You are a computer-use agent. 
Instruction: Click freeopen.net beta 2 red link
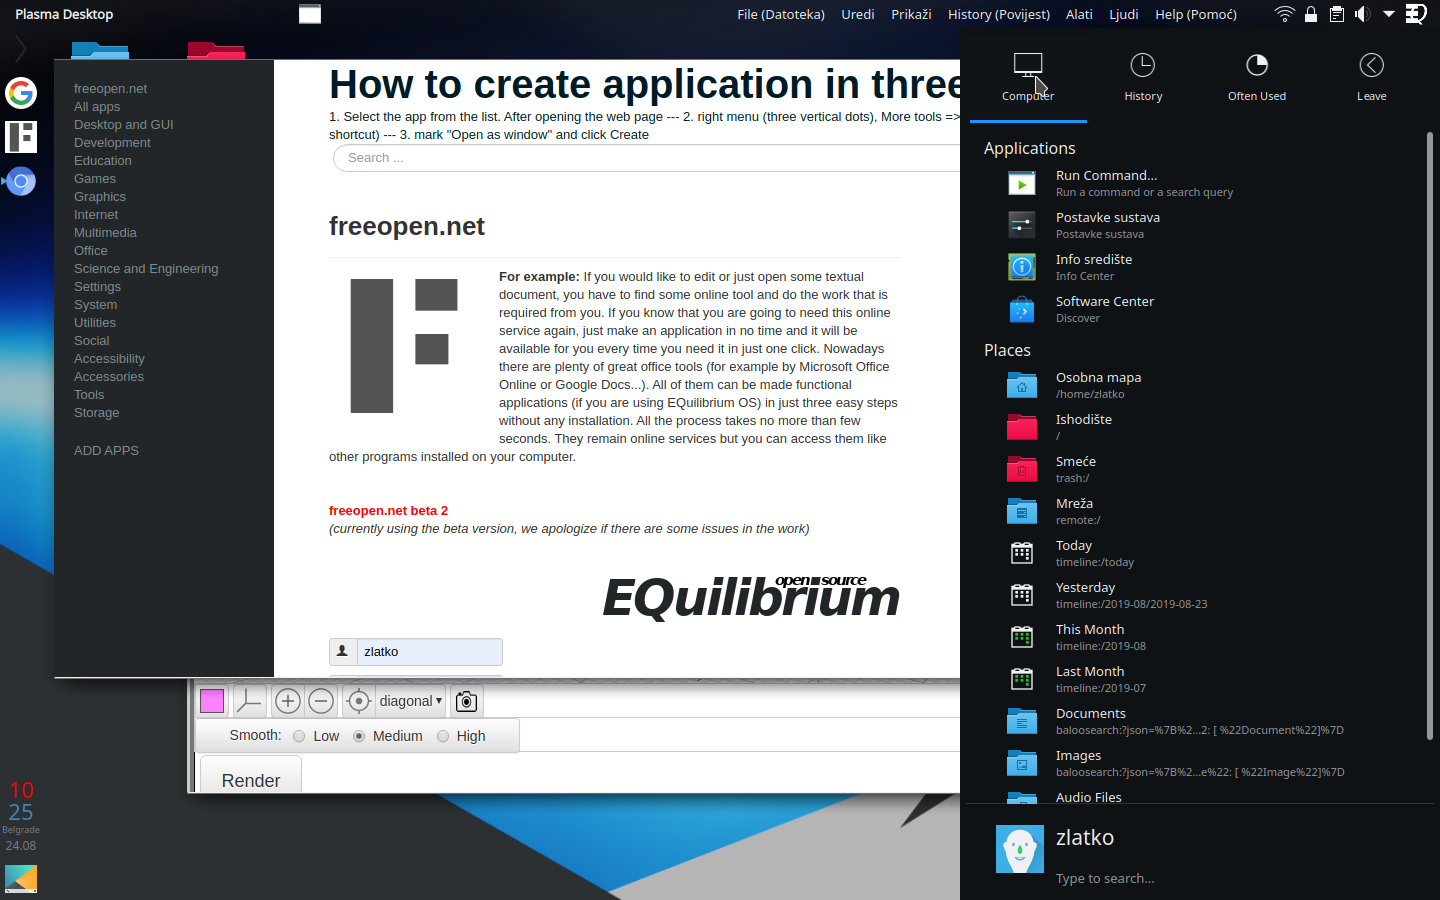[x=388, y=511]
